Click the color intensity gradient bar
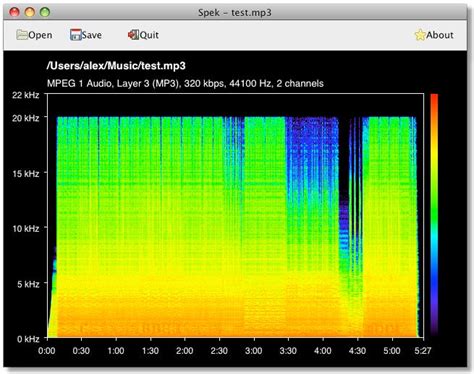474x374 pixels. 434,215
